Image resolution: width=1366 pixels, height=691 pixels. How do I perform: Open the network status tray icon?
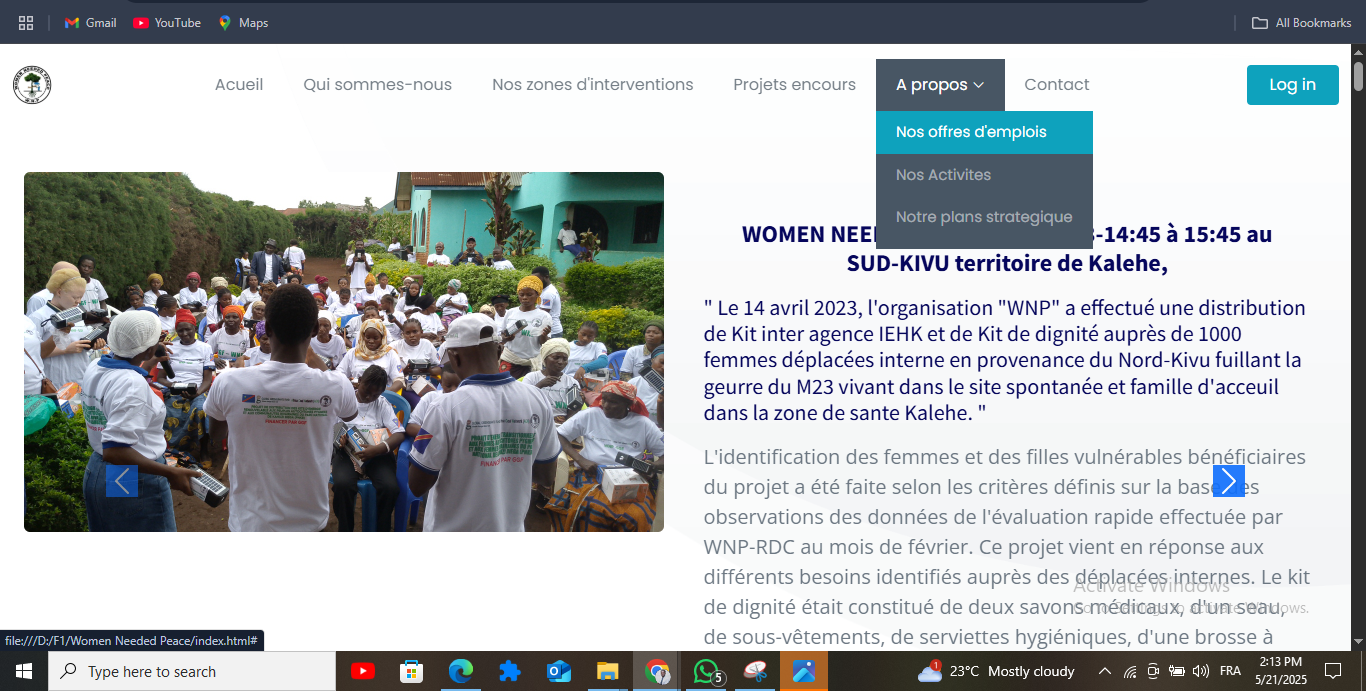1130,671
